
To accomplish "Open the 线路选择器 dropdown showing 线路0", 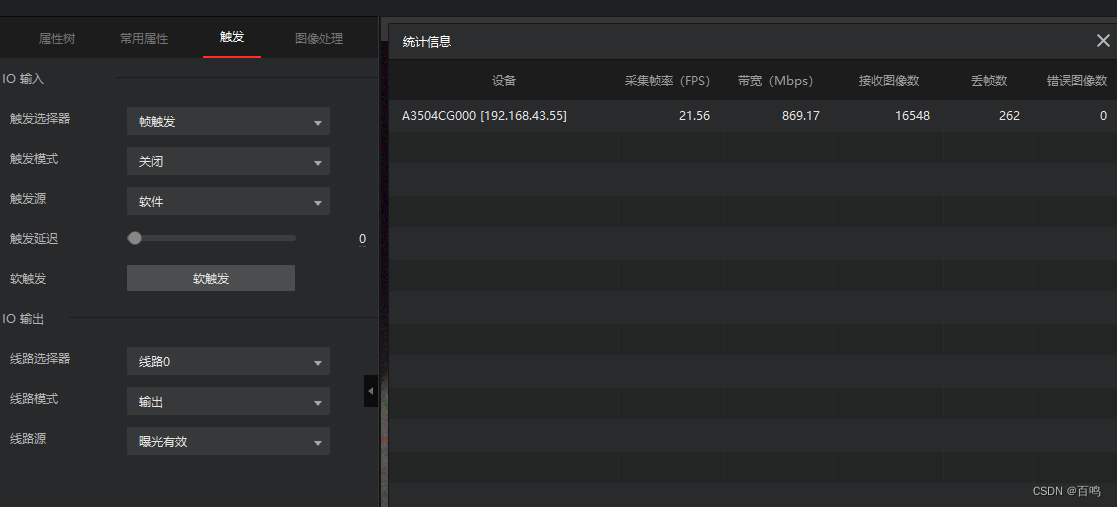I will point(228,361).
